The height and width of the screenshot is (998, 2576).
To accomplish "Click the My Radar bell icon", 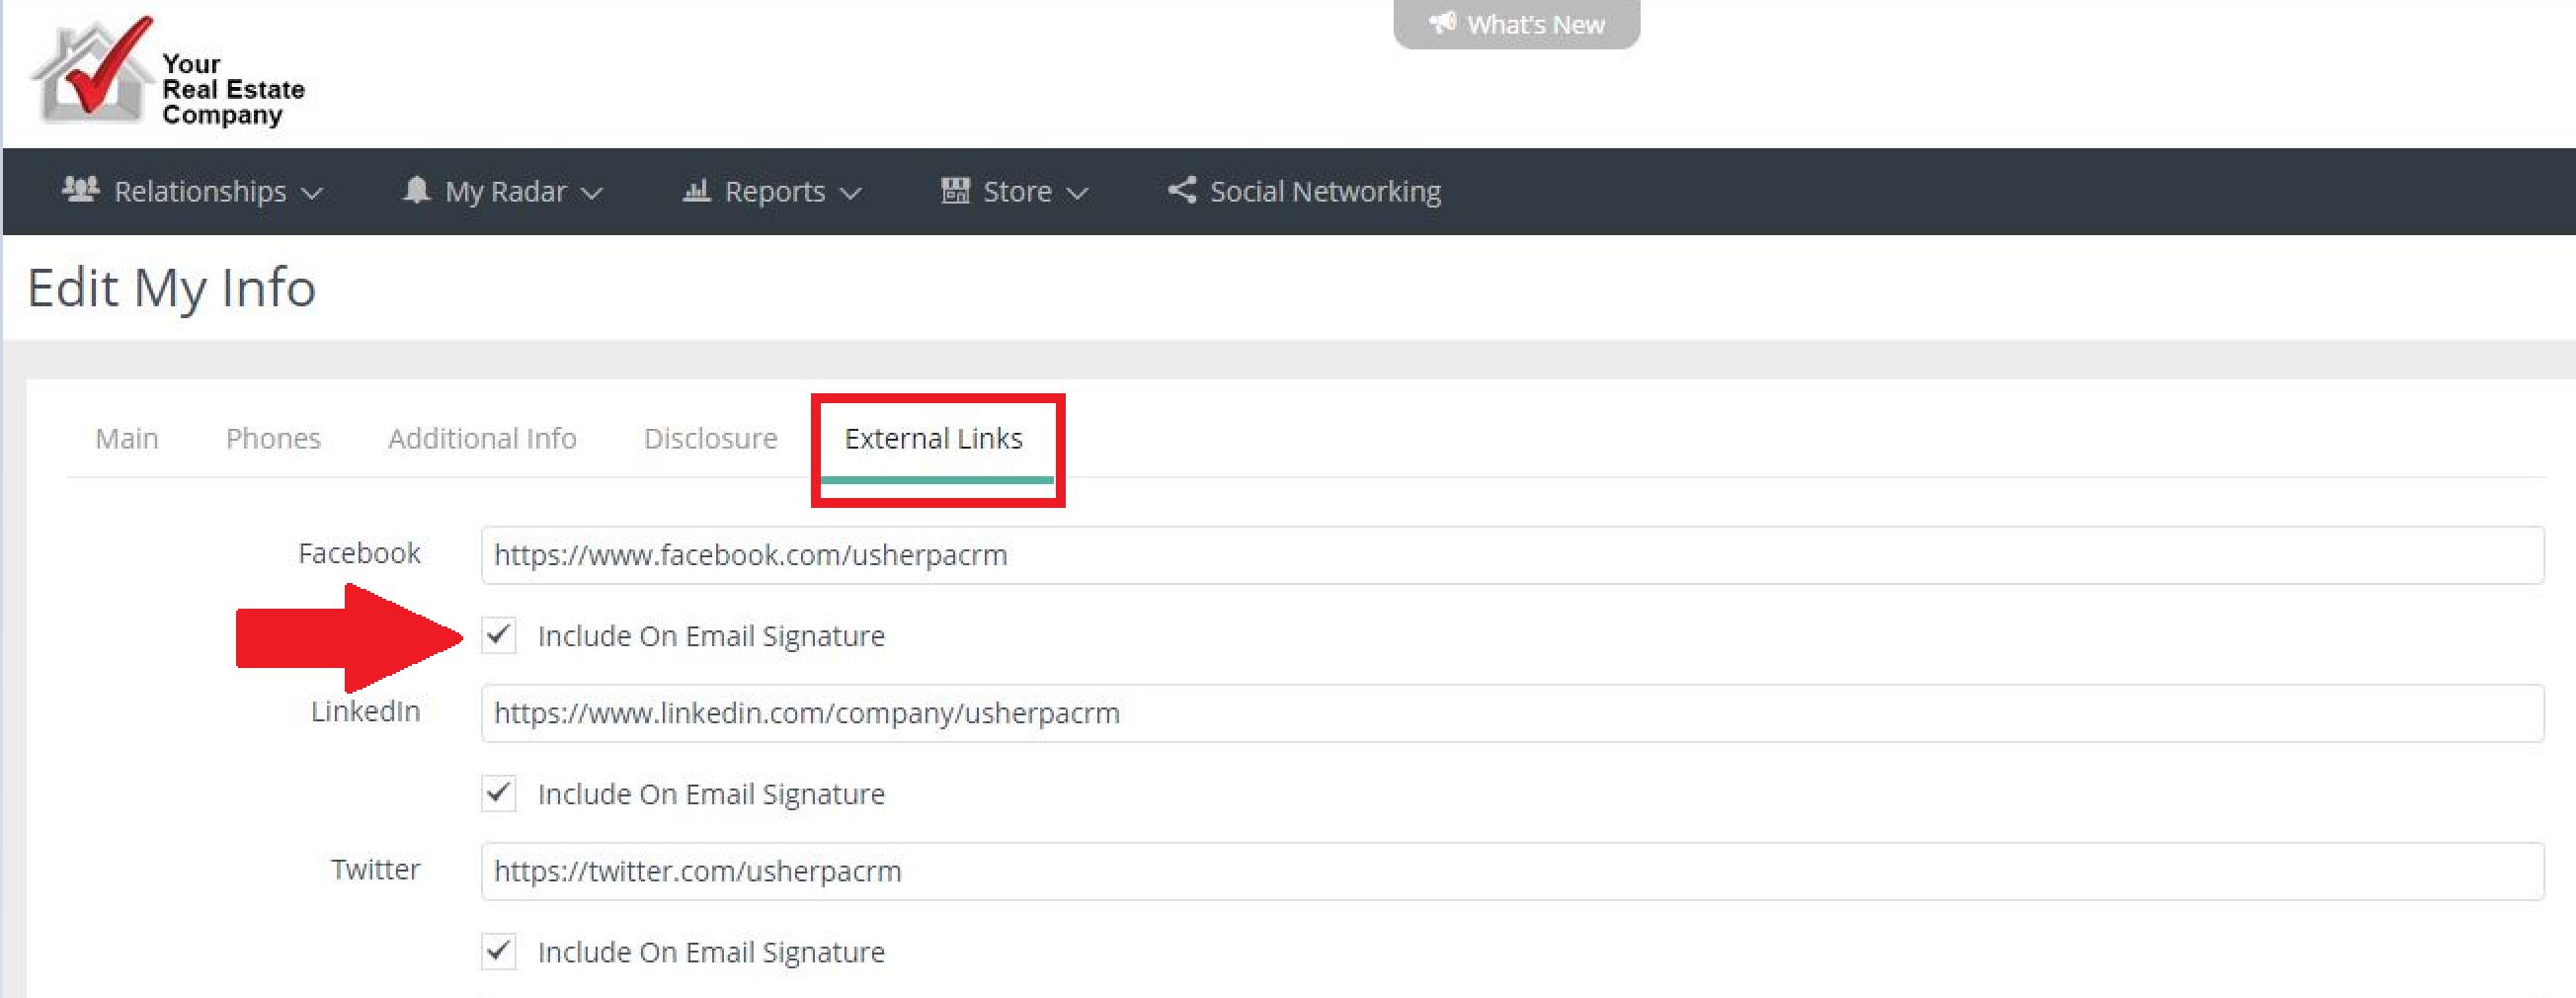I will click(x=416, y=189).
